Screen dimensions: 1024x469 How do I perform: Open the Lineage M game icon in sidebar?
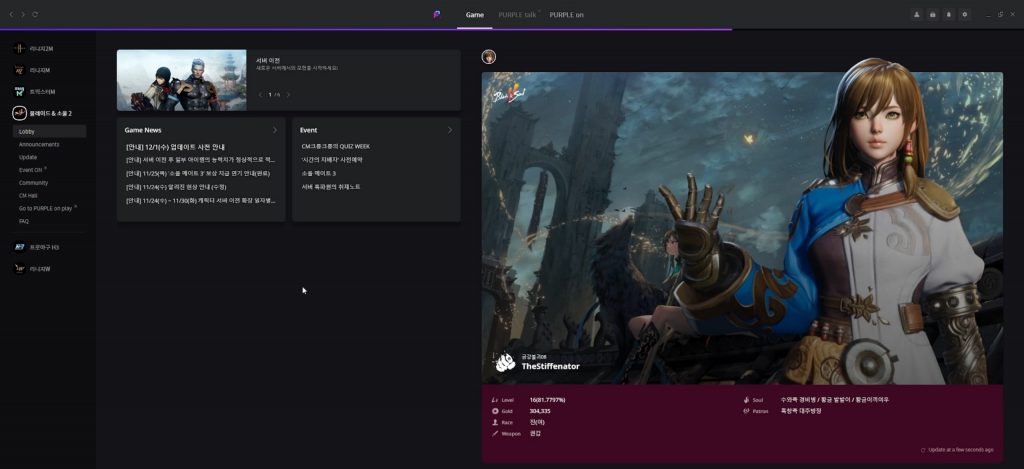tap(20, 70)
